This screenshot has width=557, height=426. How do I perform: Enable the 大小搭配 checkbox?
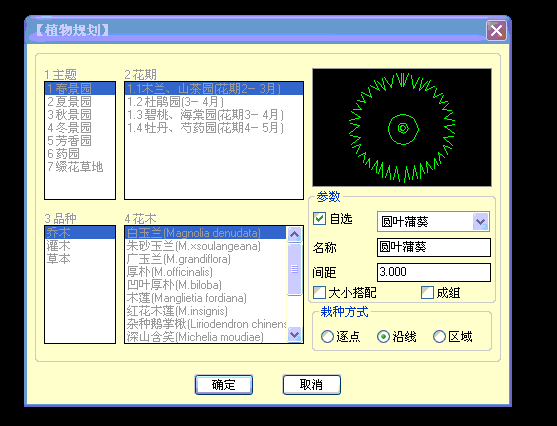click(x=319, y=292)
